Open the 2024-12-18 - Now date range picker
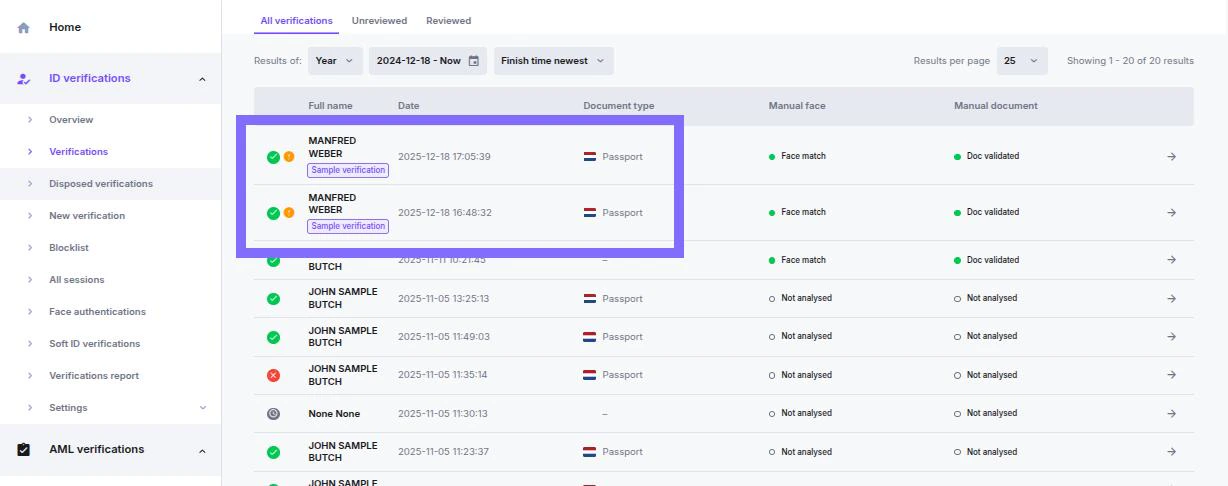 click(x=428, y=61)
